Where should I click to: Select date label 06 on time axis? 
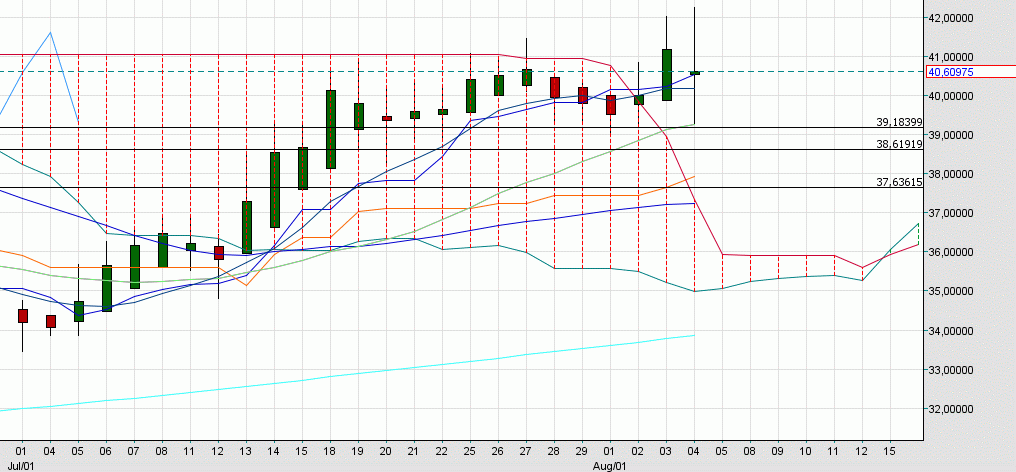tap(106, 451)
